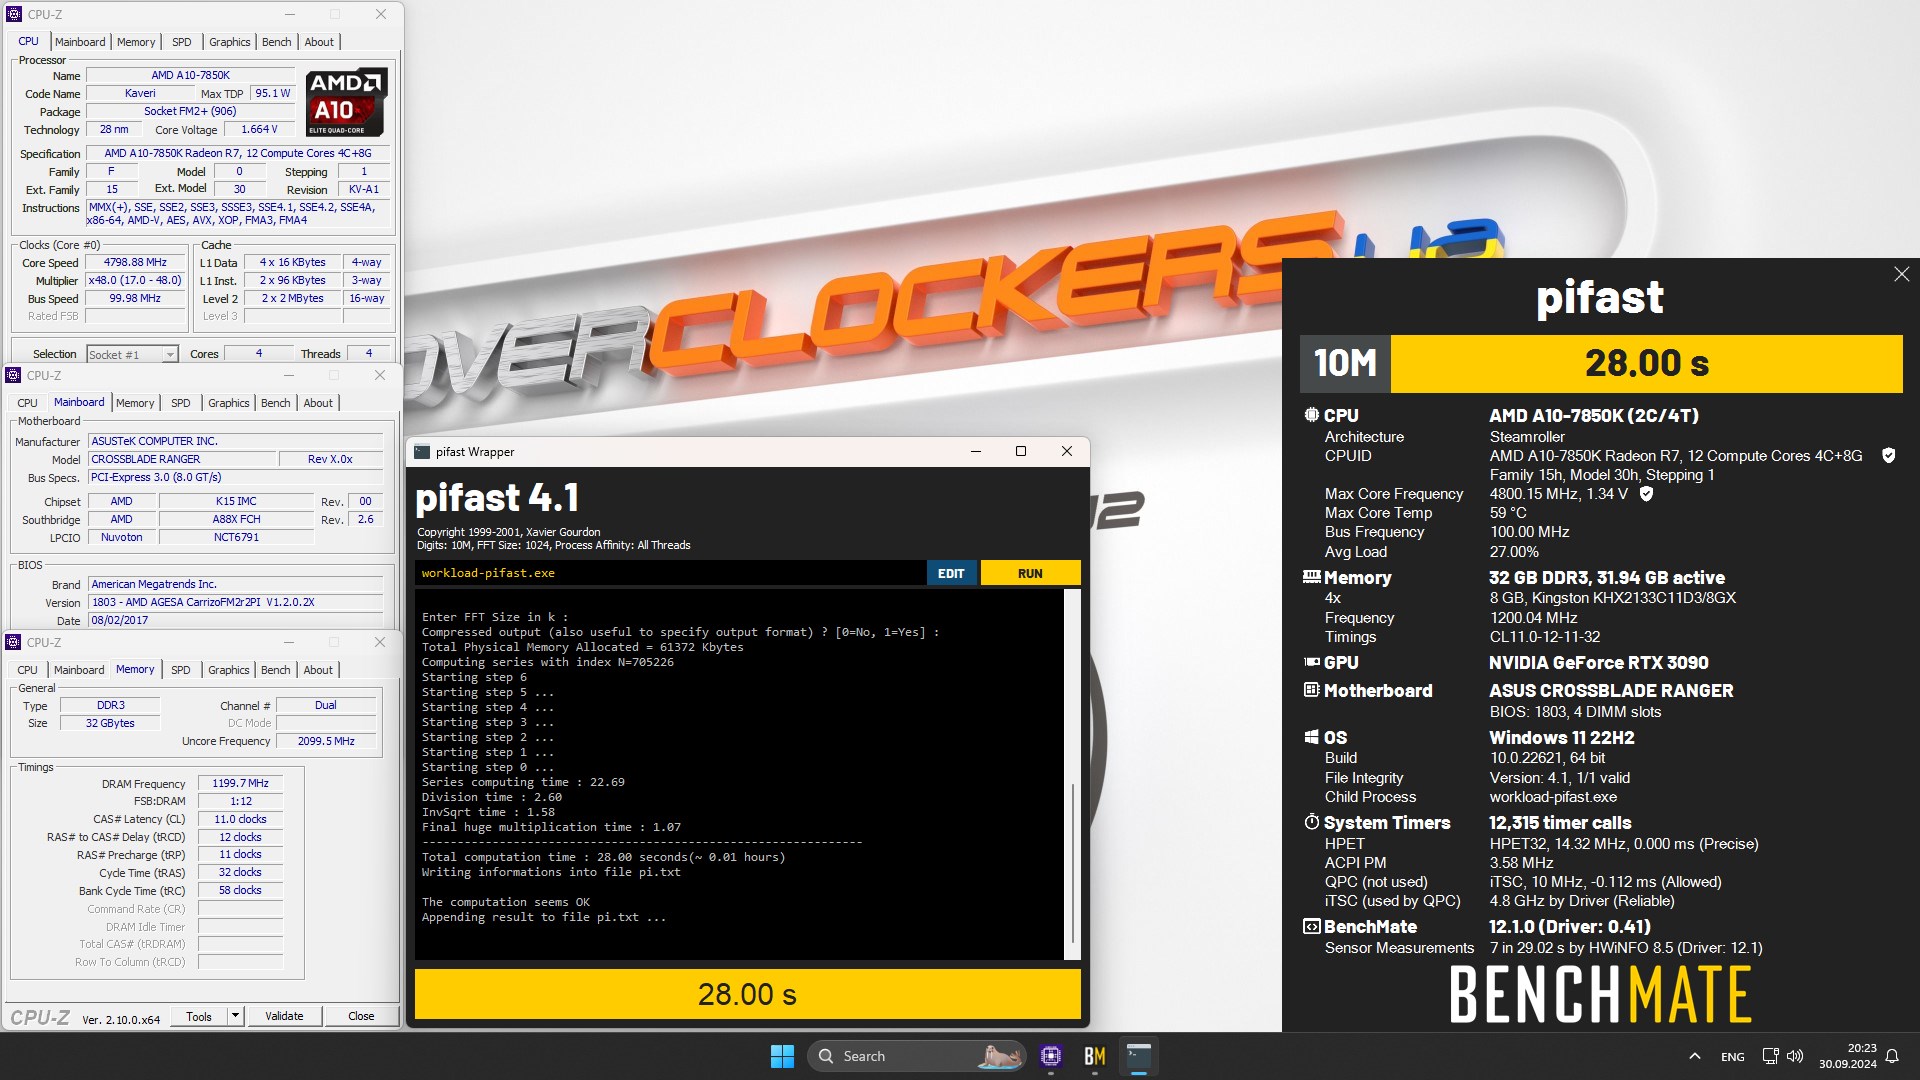Screen dimensions: 1920x1080
Task: Open About tab in top CPU-Z window
Action: coord(319,42)
